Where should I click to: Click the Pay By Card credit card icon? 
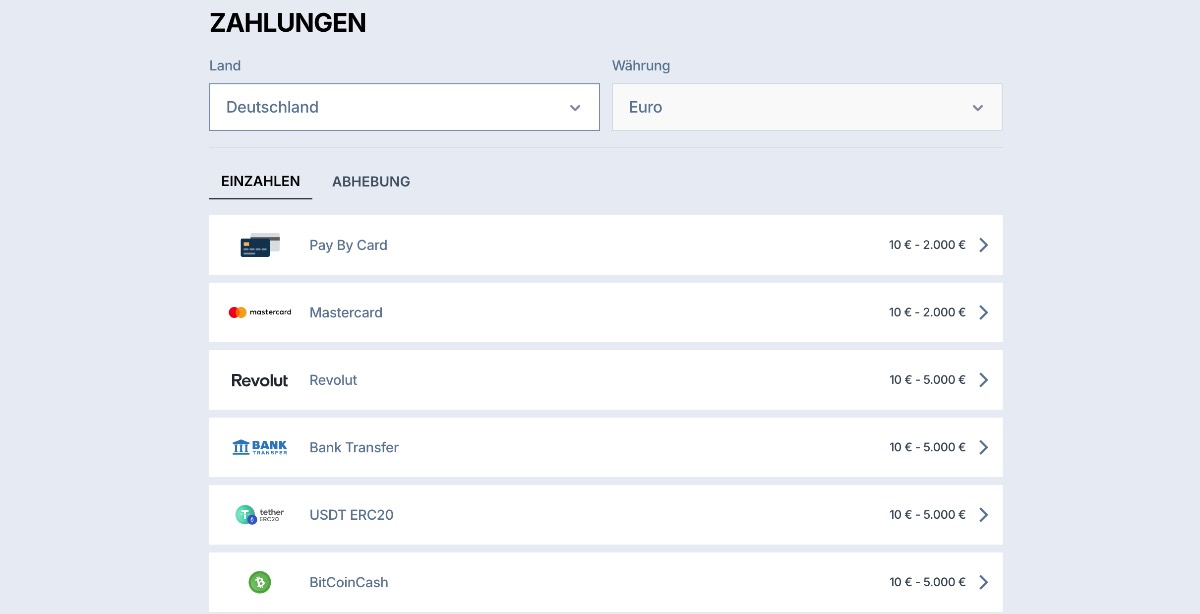[x=260, y=244]
